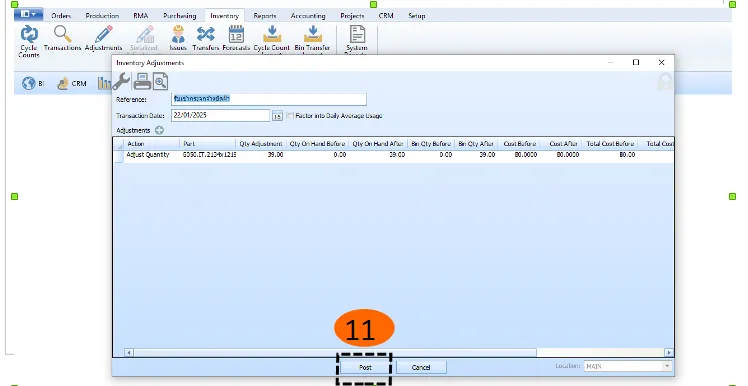Switch to the RMA tab
This screenshot has height=386, width=748.
(x=141, y=16)
